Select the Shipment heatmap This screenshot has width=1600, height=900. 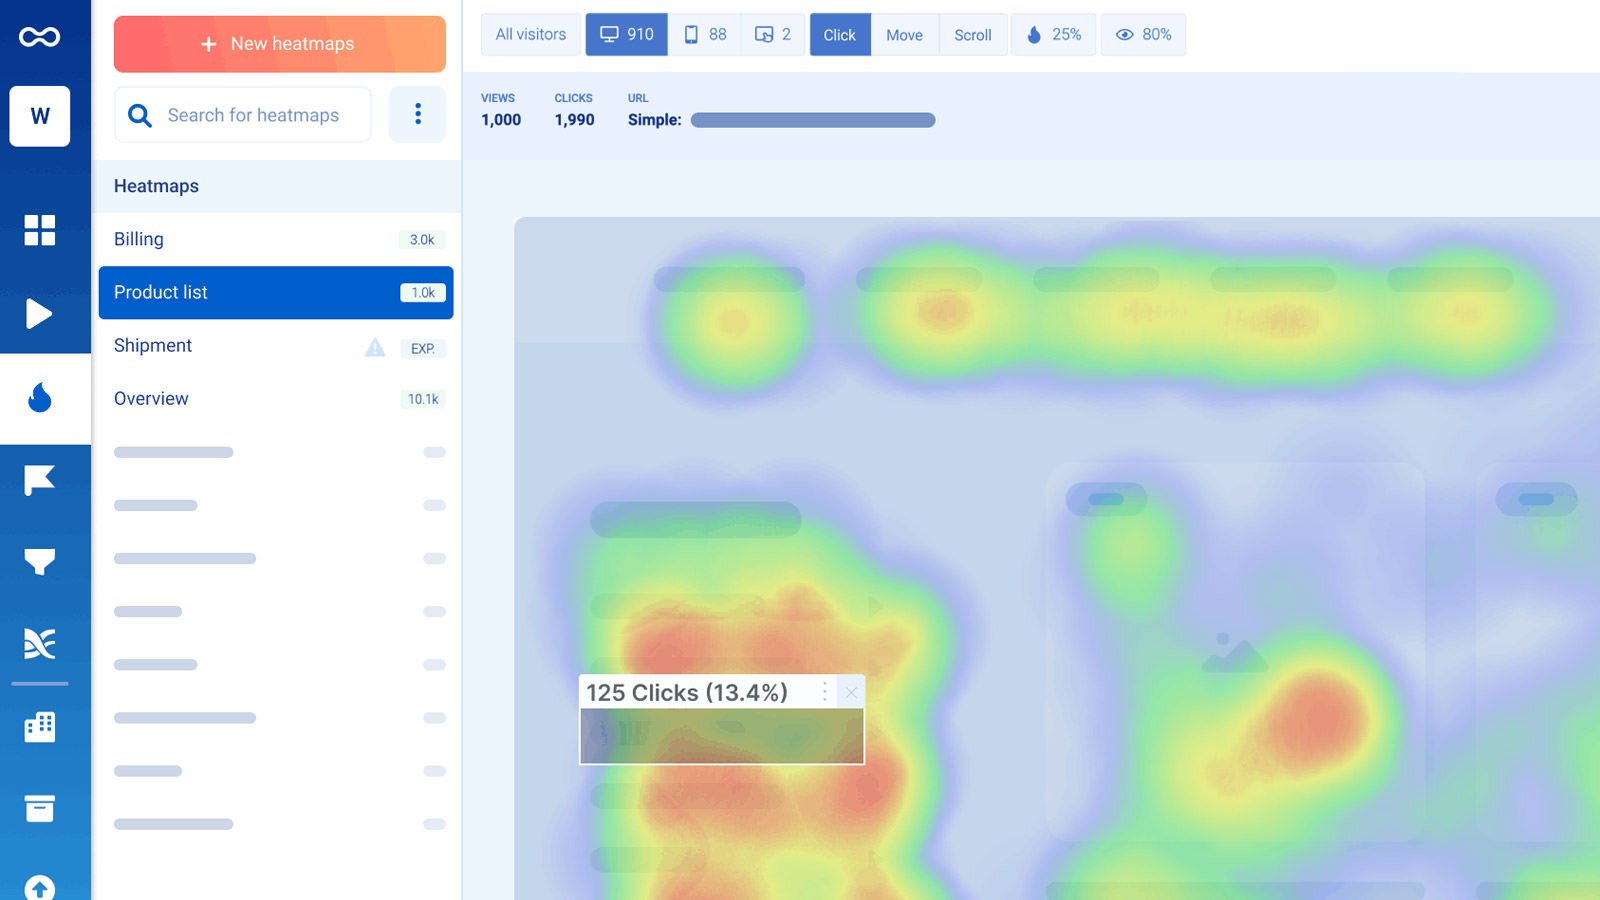pos(276,345)
